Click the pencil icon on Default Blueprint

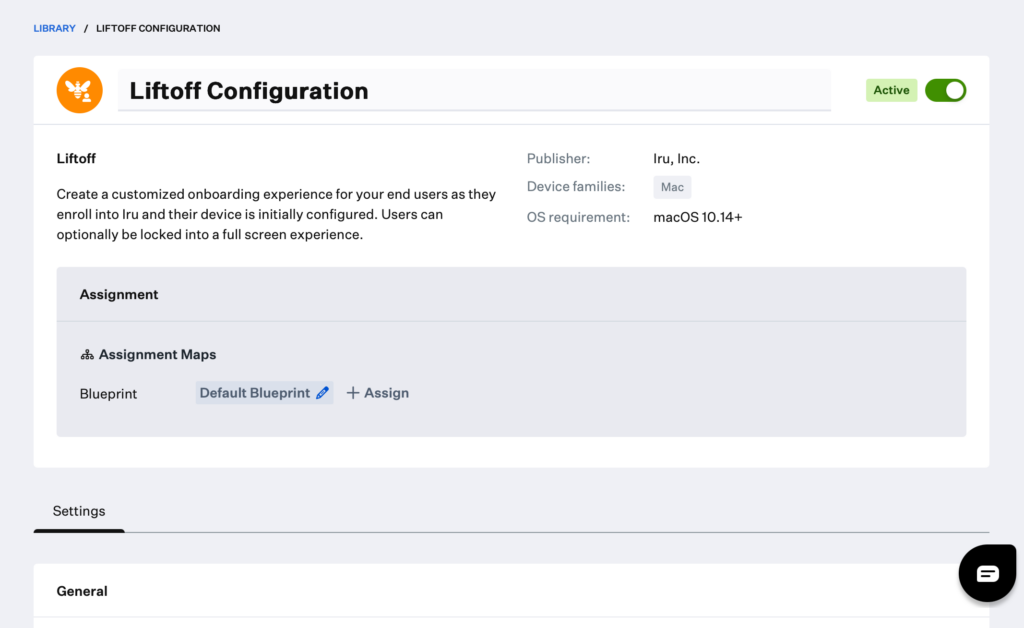322,393
